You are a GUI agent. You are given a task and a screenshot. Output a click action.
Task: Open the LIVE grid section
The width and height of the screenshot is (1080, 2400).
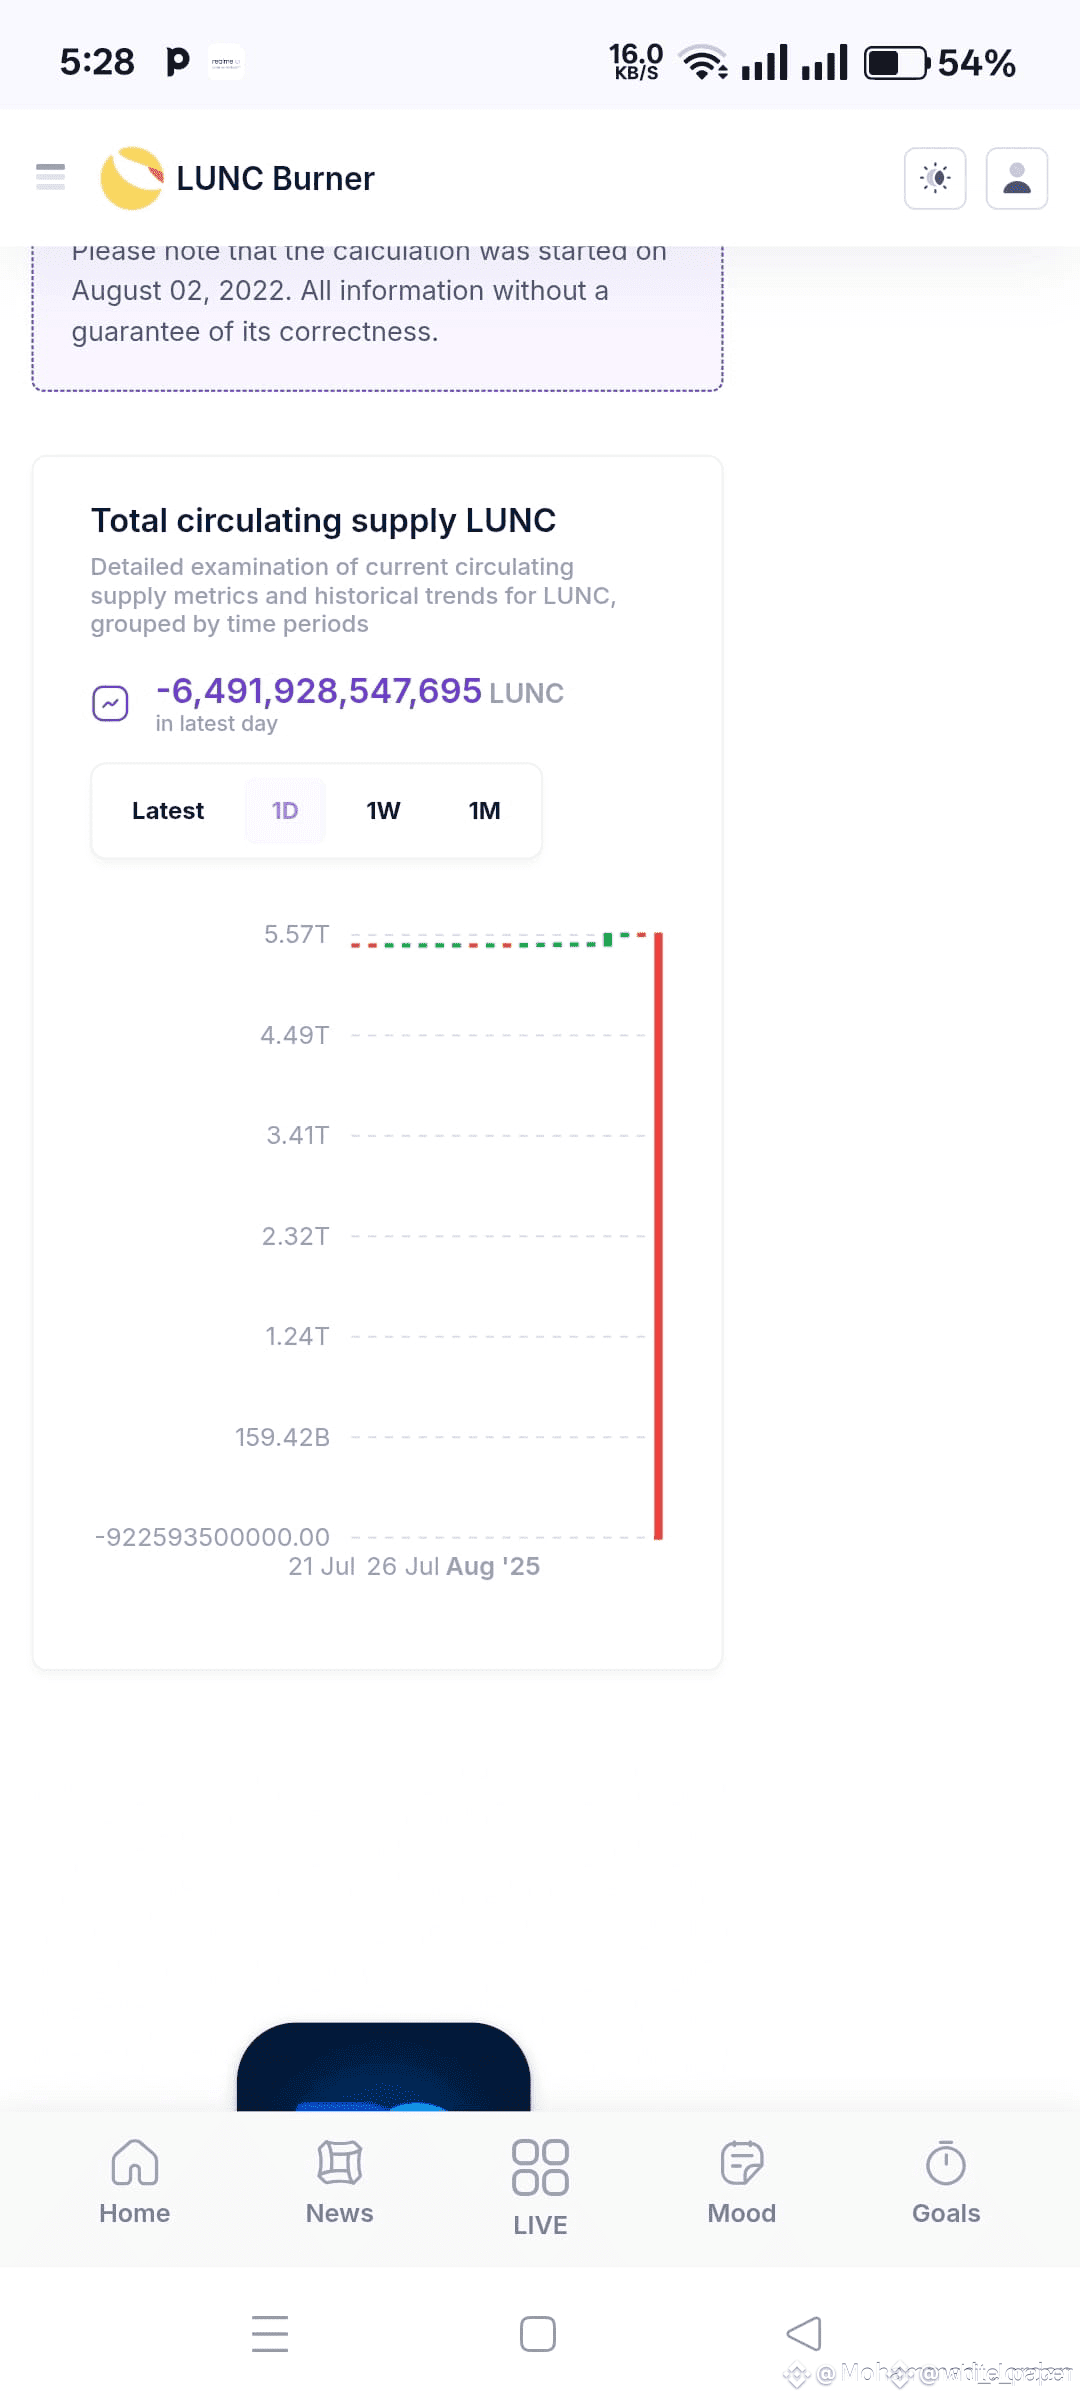(x=540, y=2187)
